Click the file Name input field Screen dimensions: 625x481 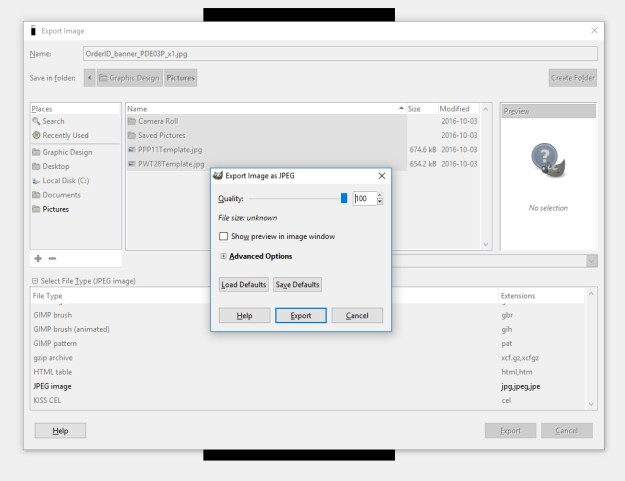coord(340,53)
